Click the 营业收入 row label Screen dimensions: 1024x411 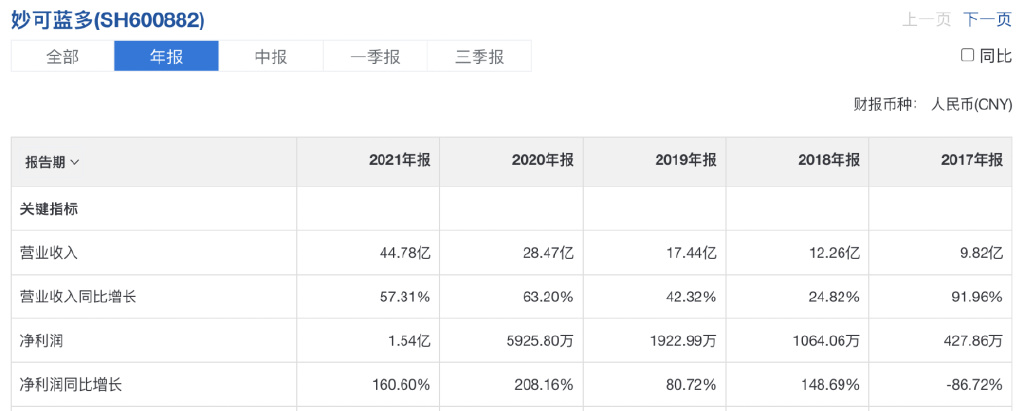tap(49, 253)
